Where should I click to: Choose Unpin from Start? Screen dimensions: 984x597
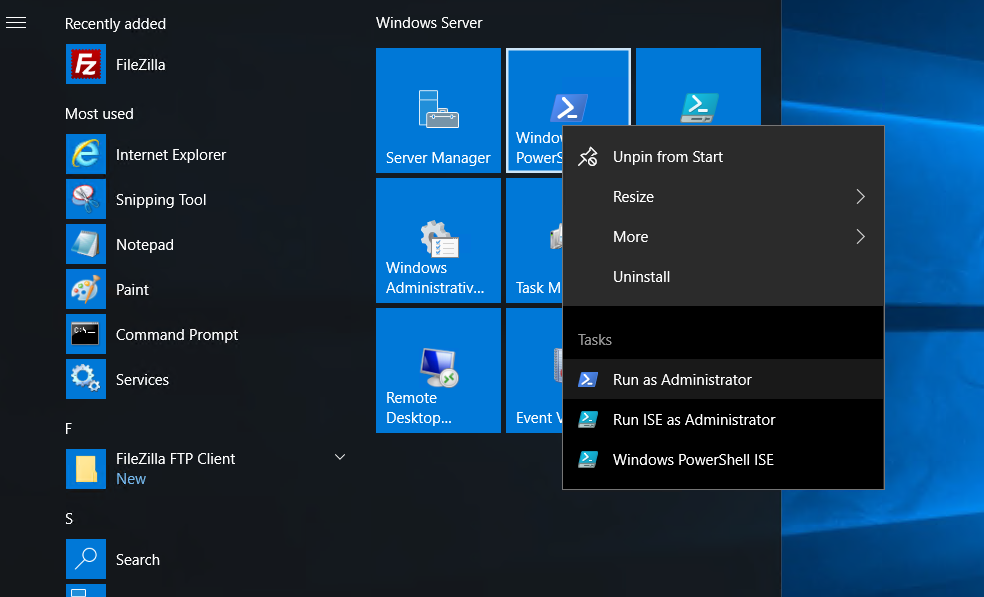tap(723, 156)
